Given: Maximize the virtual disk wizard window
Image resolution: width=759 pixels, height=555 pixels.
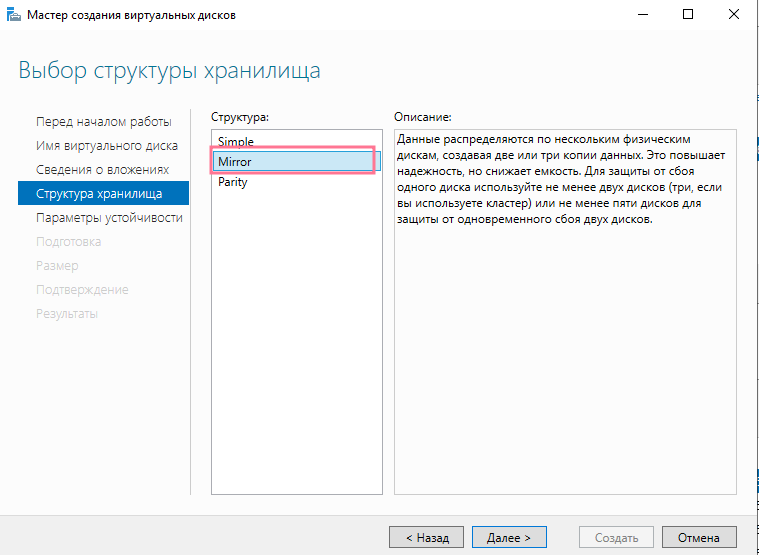Looking at the screenshot, I should click(x=687, y=15).
